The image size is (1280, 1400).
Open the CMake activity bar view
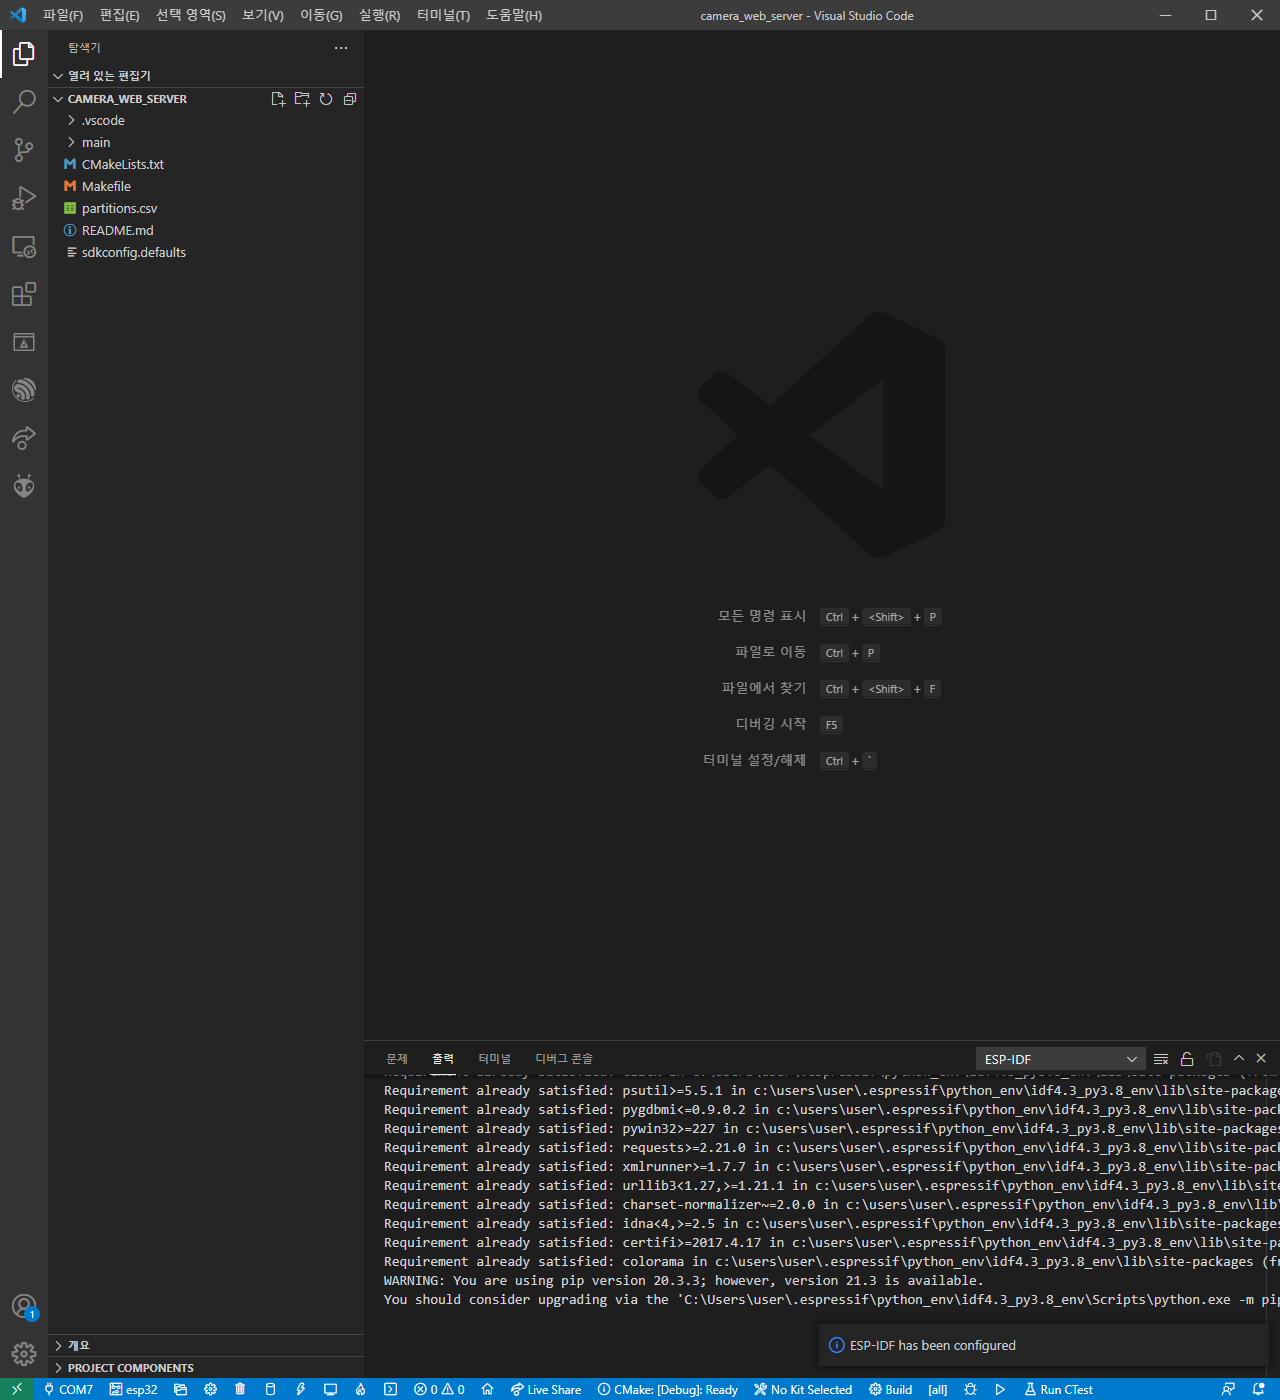tap(24, 342)
